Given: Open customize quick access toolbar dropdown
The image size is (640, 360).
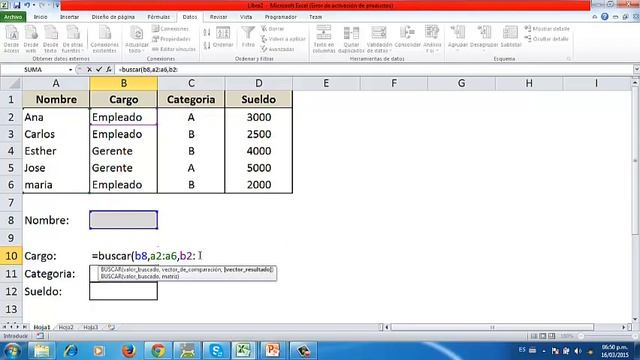Looking at the screenshot, I should click(56, 5).
